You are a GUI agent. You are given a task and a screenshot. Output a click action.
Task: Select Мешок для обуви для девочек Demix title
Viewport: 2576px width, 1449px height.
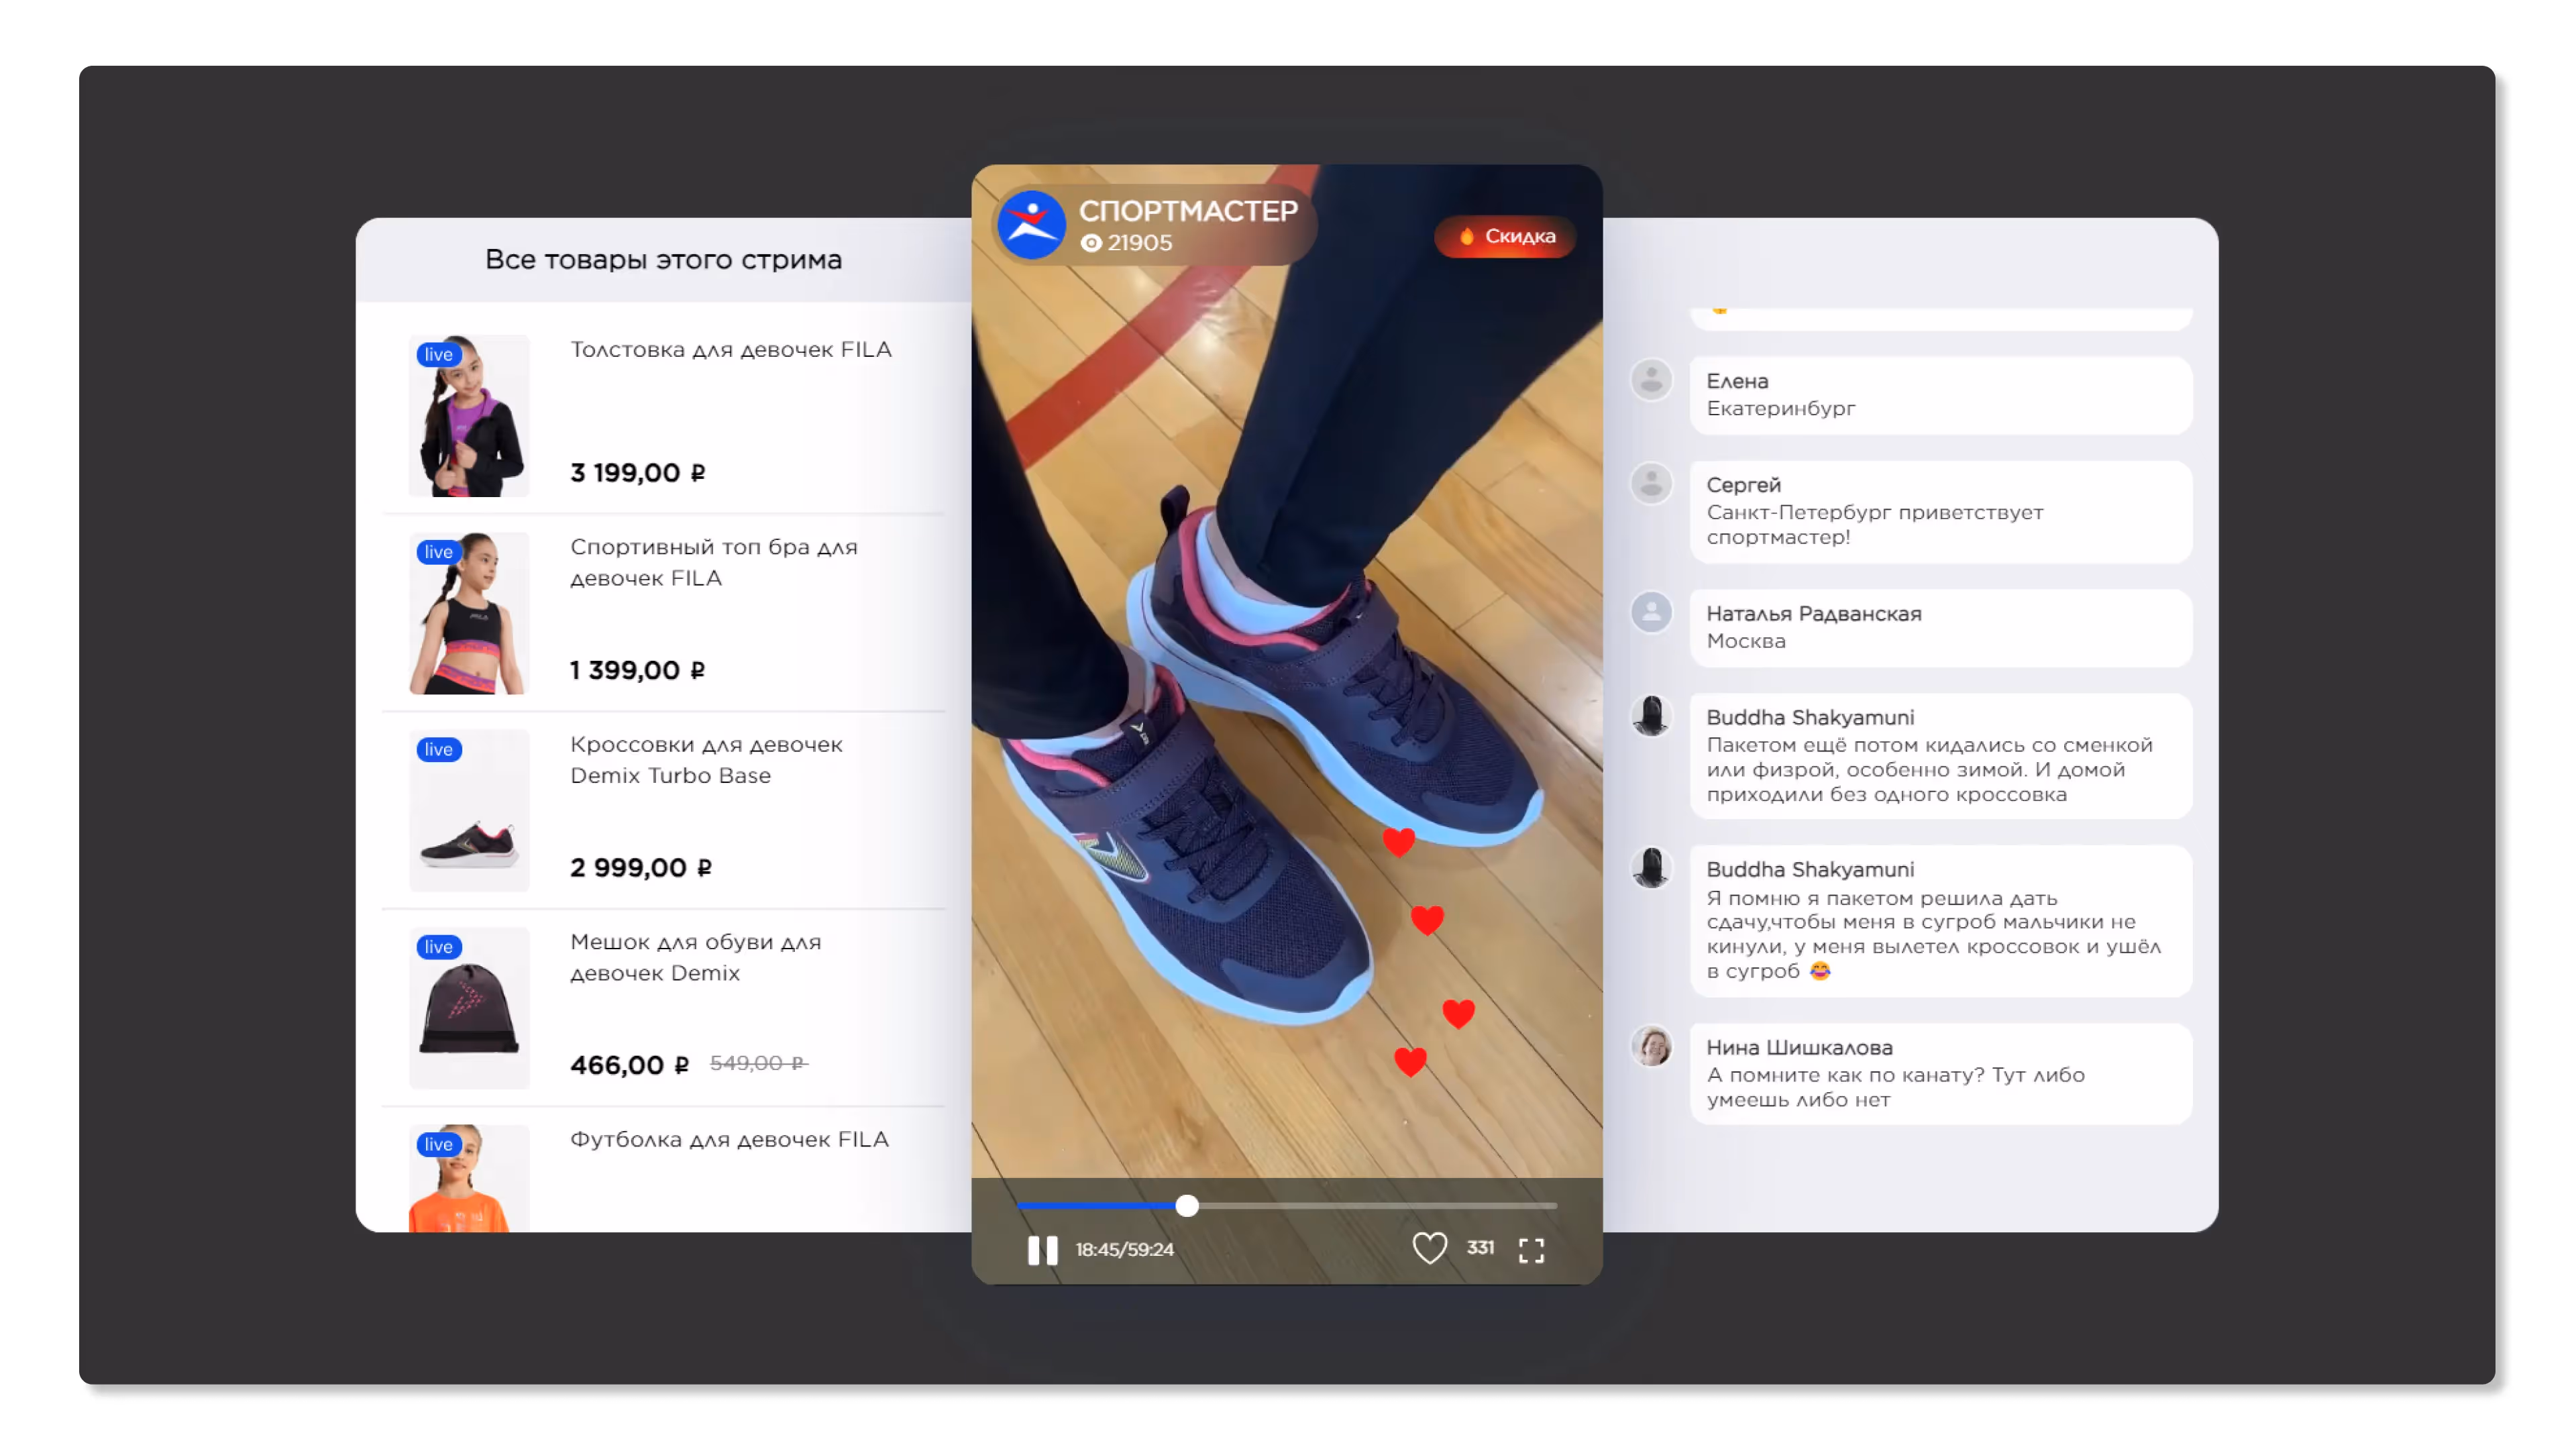(x=696, y=958)
